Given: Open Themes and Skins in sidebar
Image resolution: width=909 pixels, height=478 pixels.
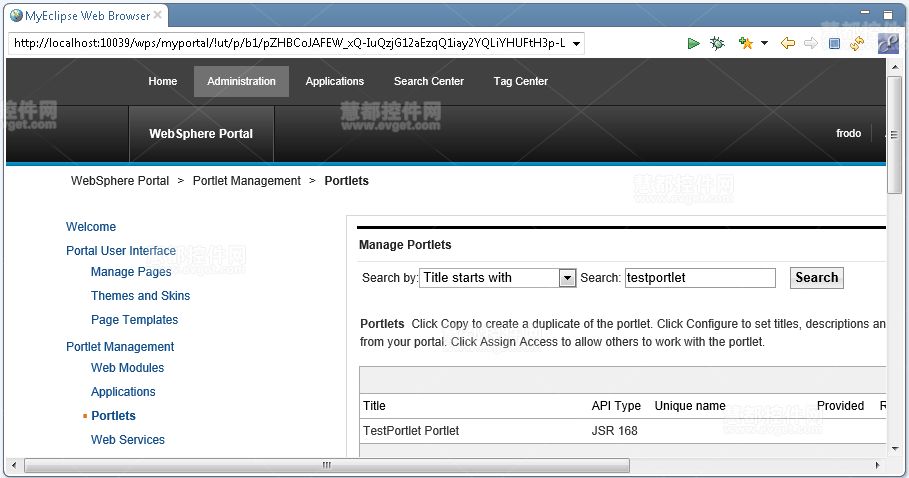Looking at the screenshot, I should coord(140,295).
